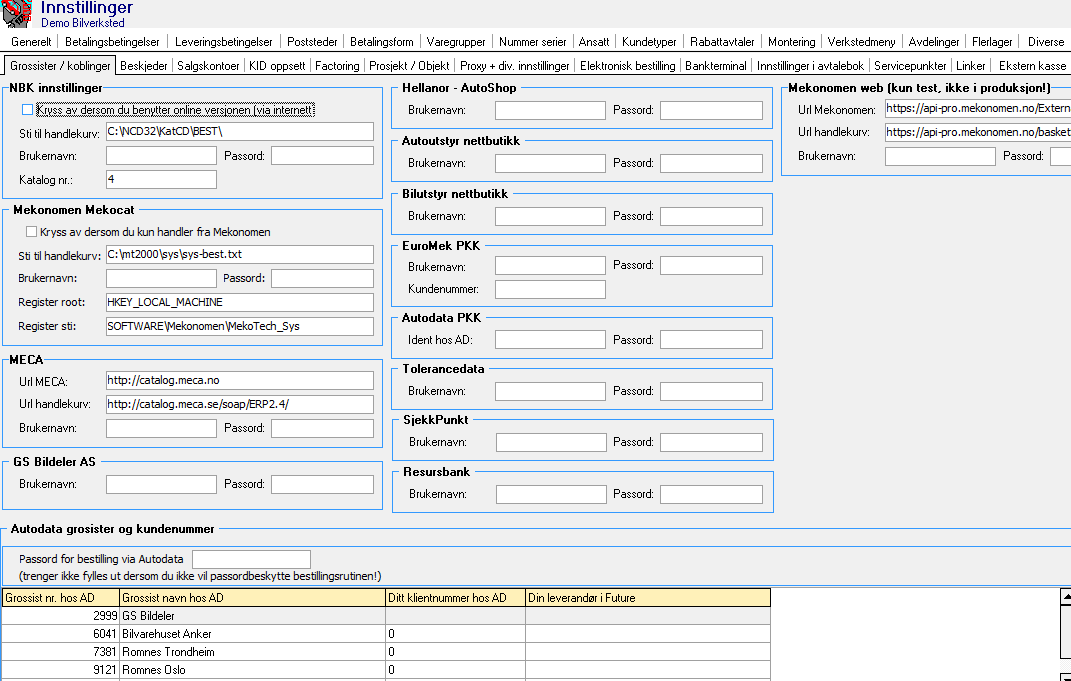Select the Bilvarehuset Anker row
Screen dimensions: 1071x681
(386, 634)
